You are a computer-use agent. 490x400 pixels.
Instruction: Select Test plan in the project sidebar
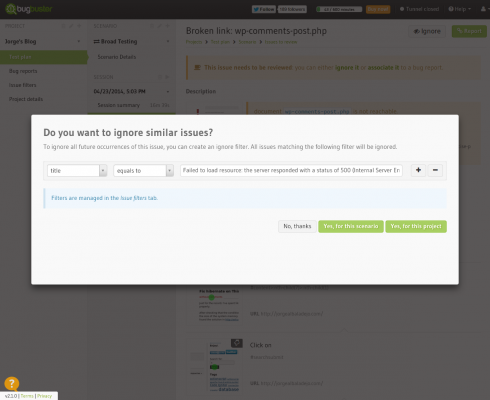pyautogui.click(x=44, y=57)
